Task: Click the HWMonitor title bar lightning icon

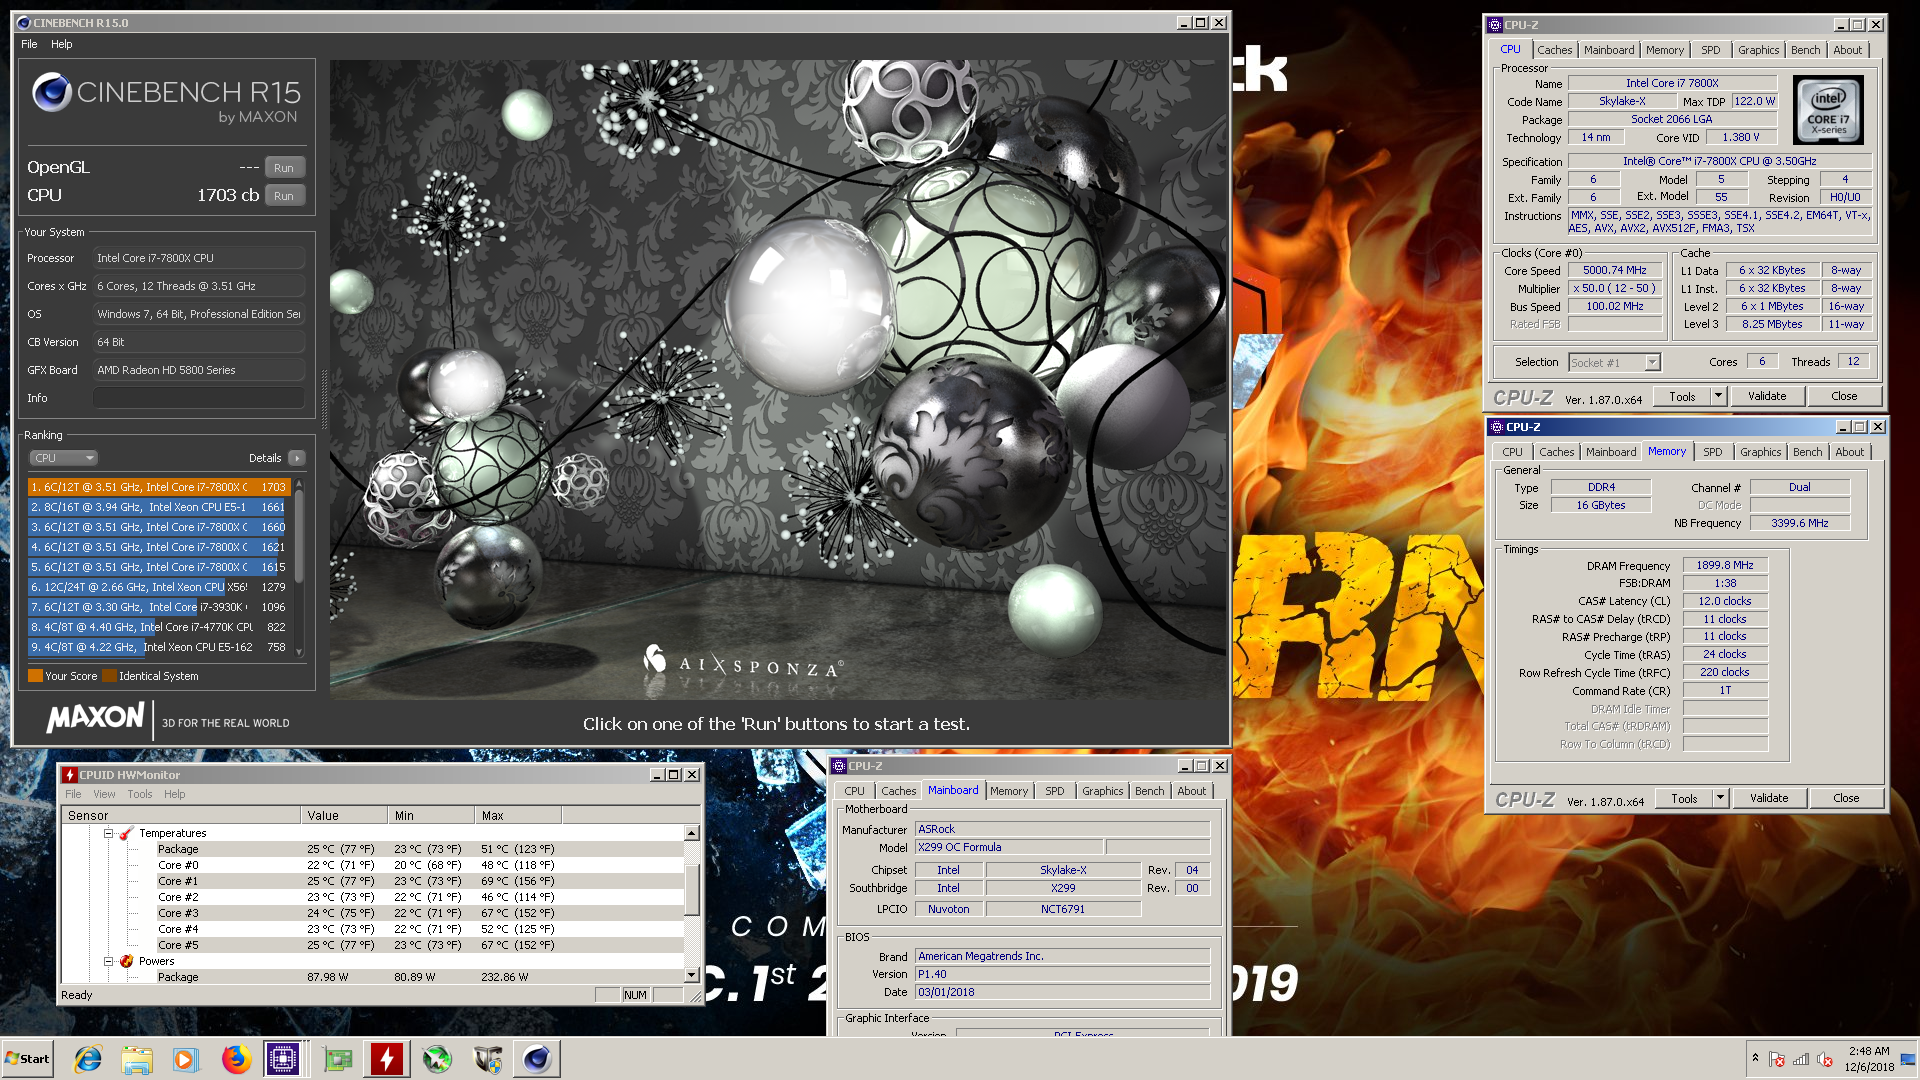Action: (x=69, y=775)
